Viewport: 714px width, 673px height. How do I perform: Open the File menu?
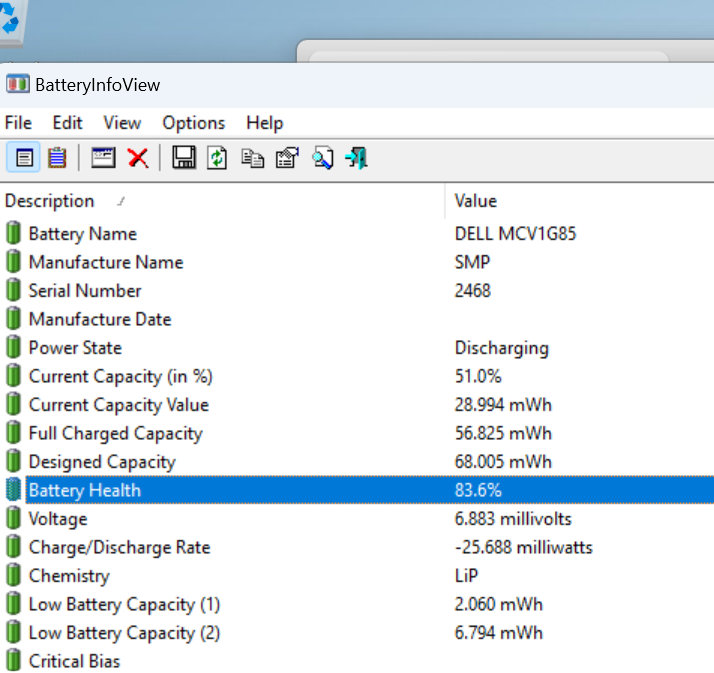click(18, 123)
